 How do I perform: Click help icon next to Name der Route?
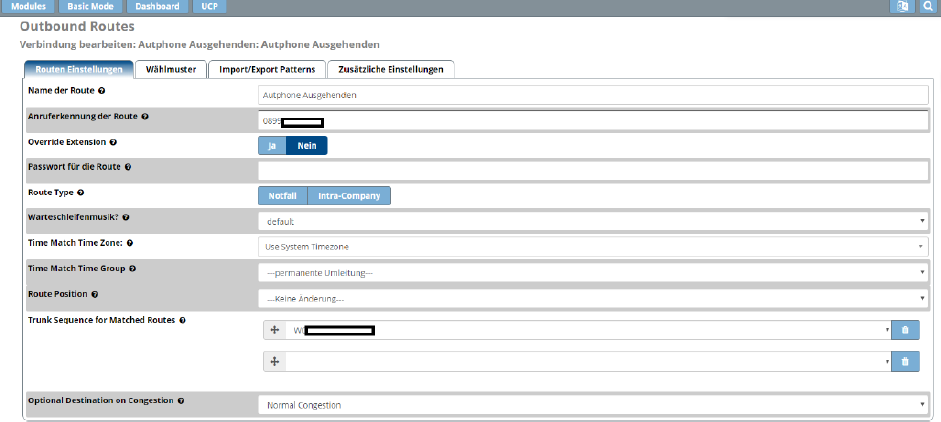(x=102, y=91)
